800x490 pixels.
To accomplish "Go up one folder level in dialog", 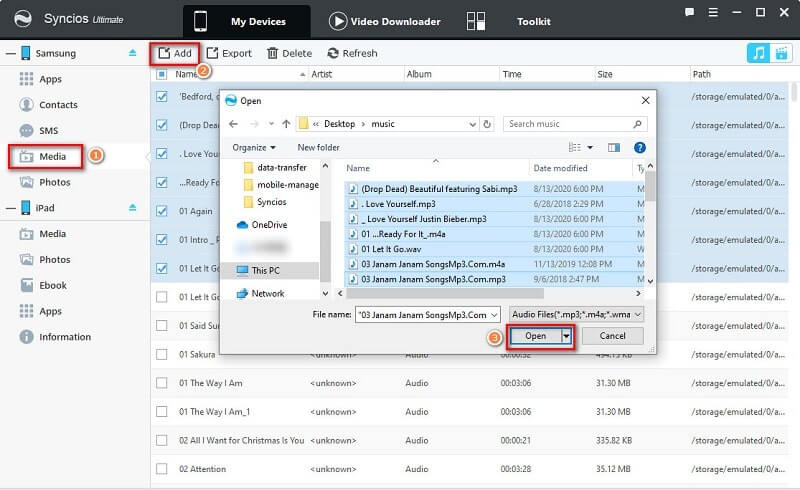I will 286,124.
